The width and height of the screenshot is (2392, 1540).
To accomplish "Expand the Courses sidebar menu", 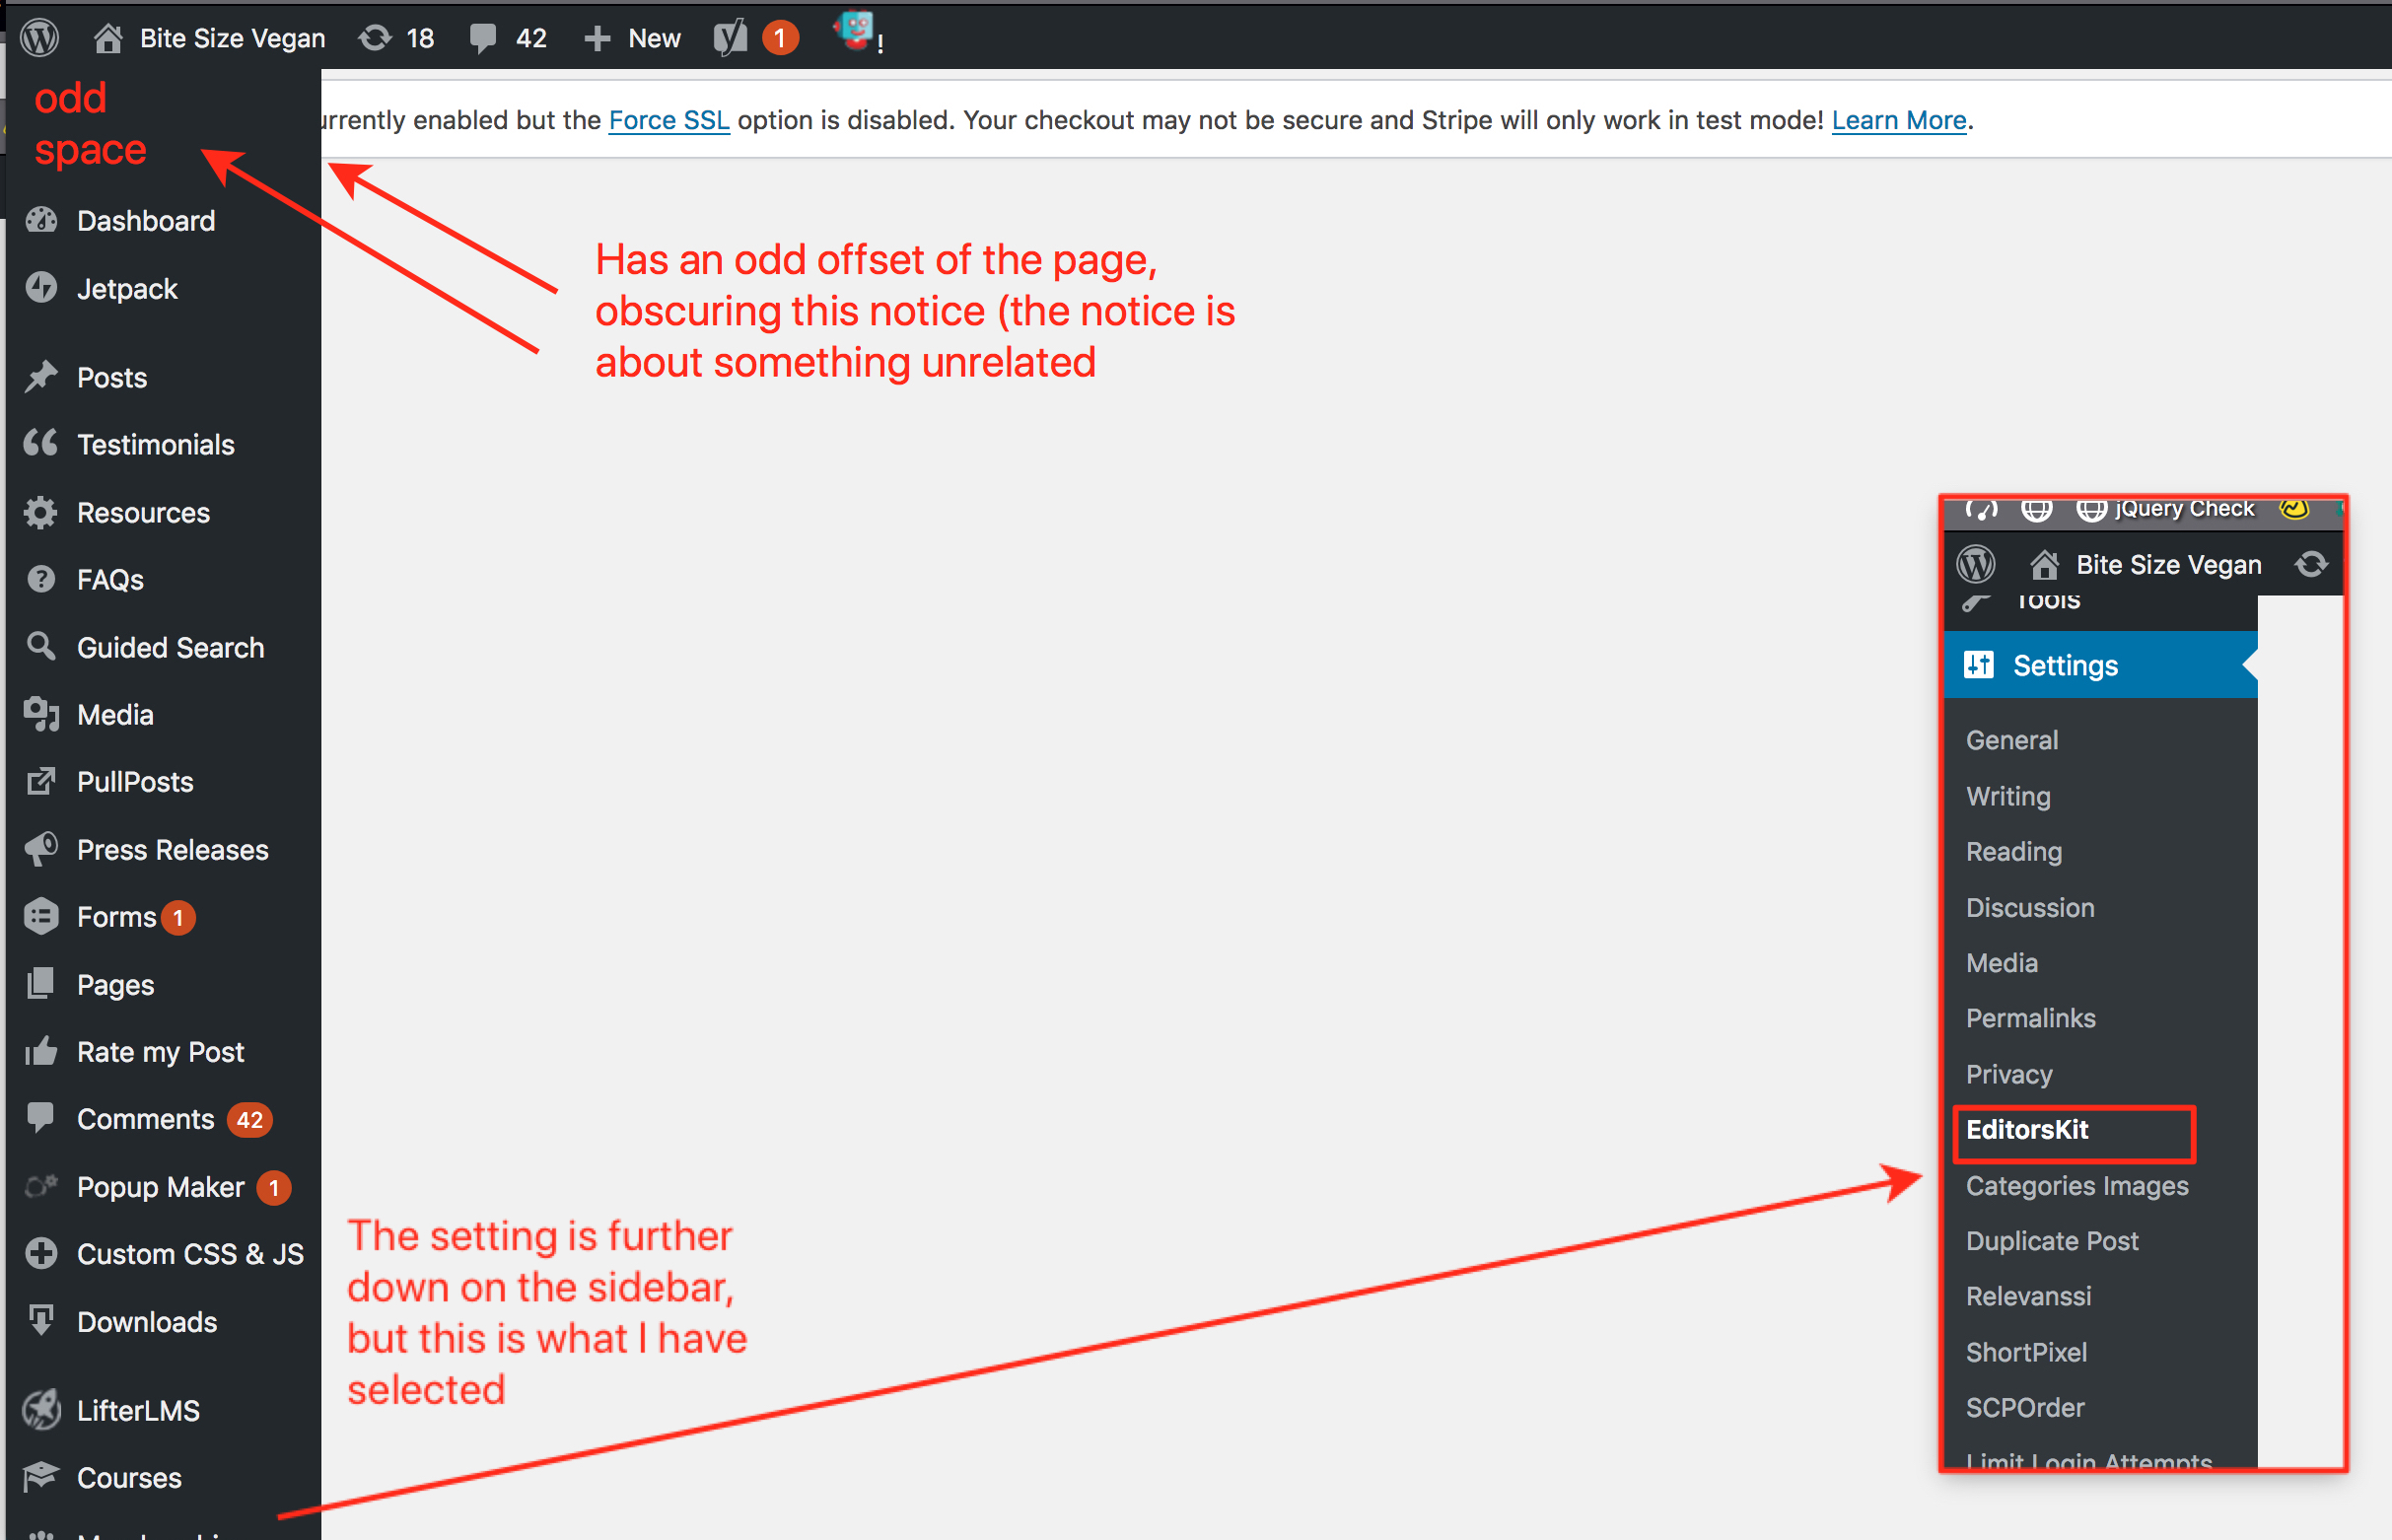I will coord(129,1477).
